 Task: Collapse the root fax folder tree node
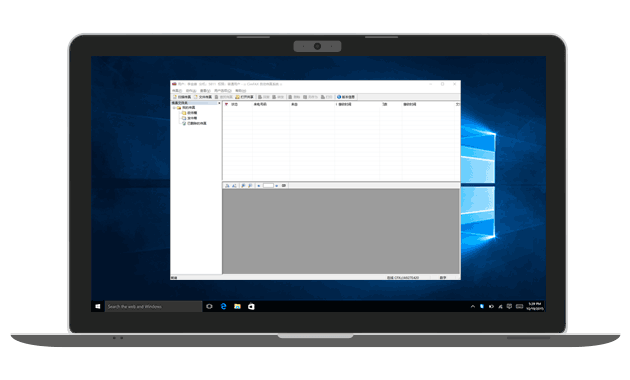click(174, 108)
